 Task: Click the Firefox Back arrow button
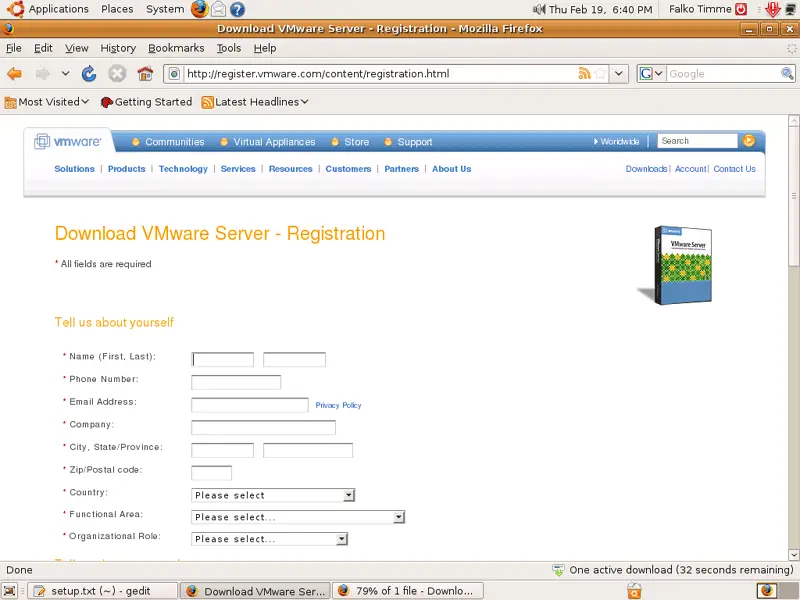pyautogui.click(x=14, y=74)
